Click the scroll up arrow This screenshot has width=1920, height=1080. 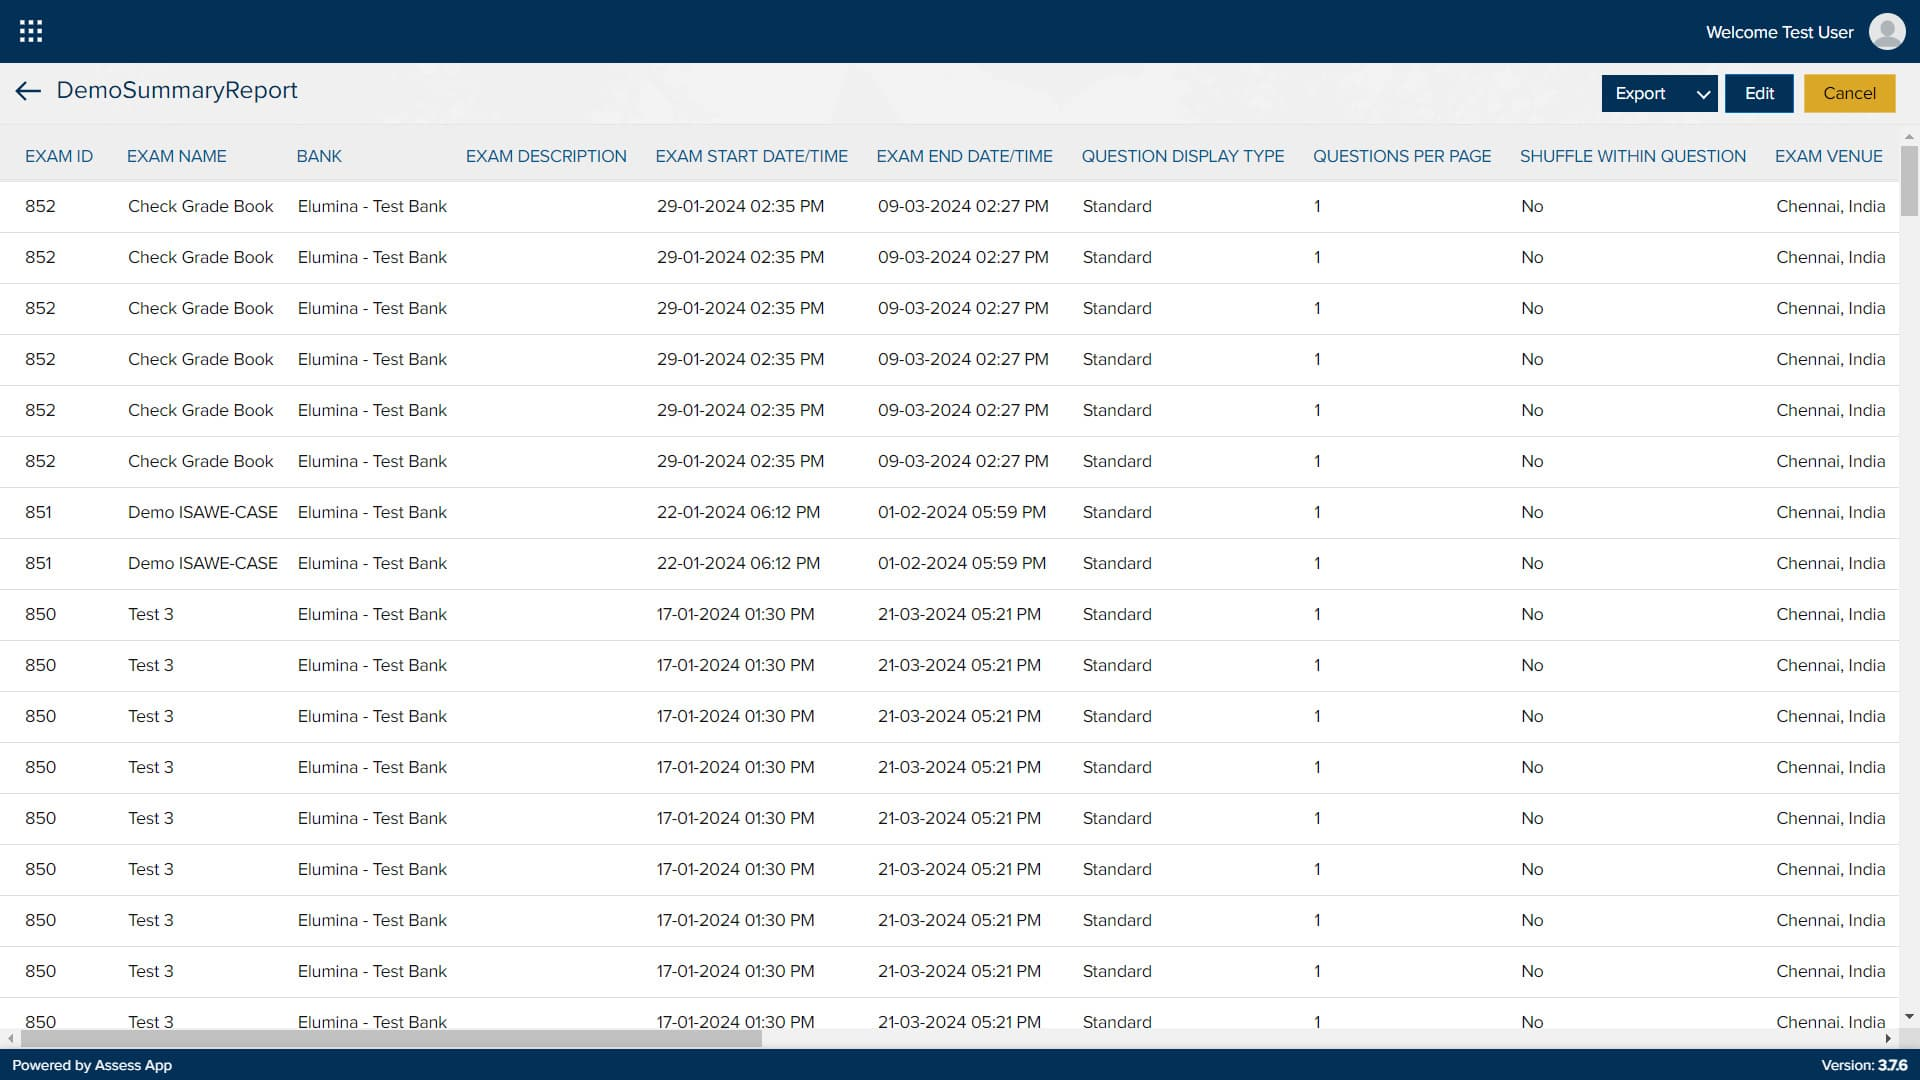pyautogui.click(x=1909, y=136)
